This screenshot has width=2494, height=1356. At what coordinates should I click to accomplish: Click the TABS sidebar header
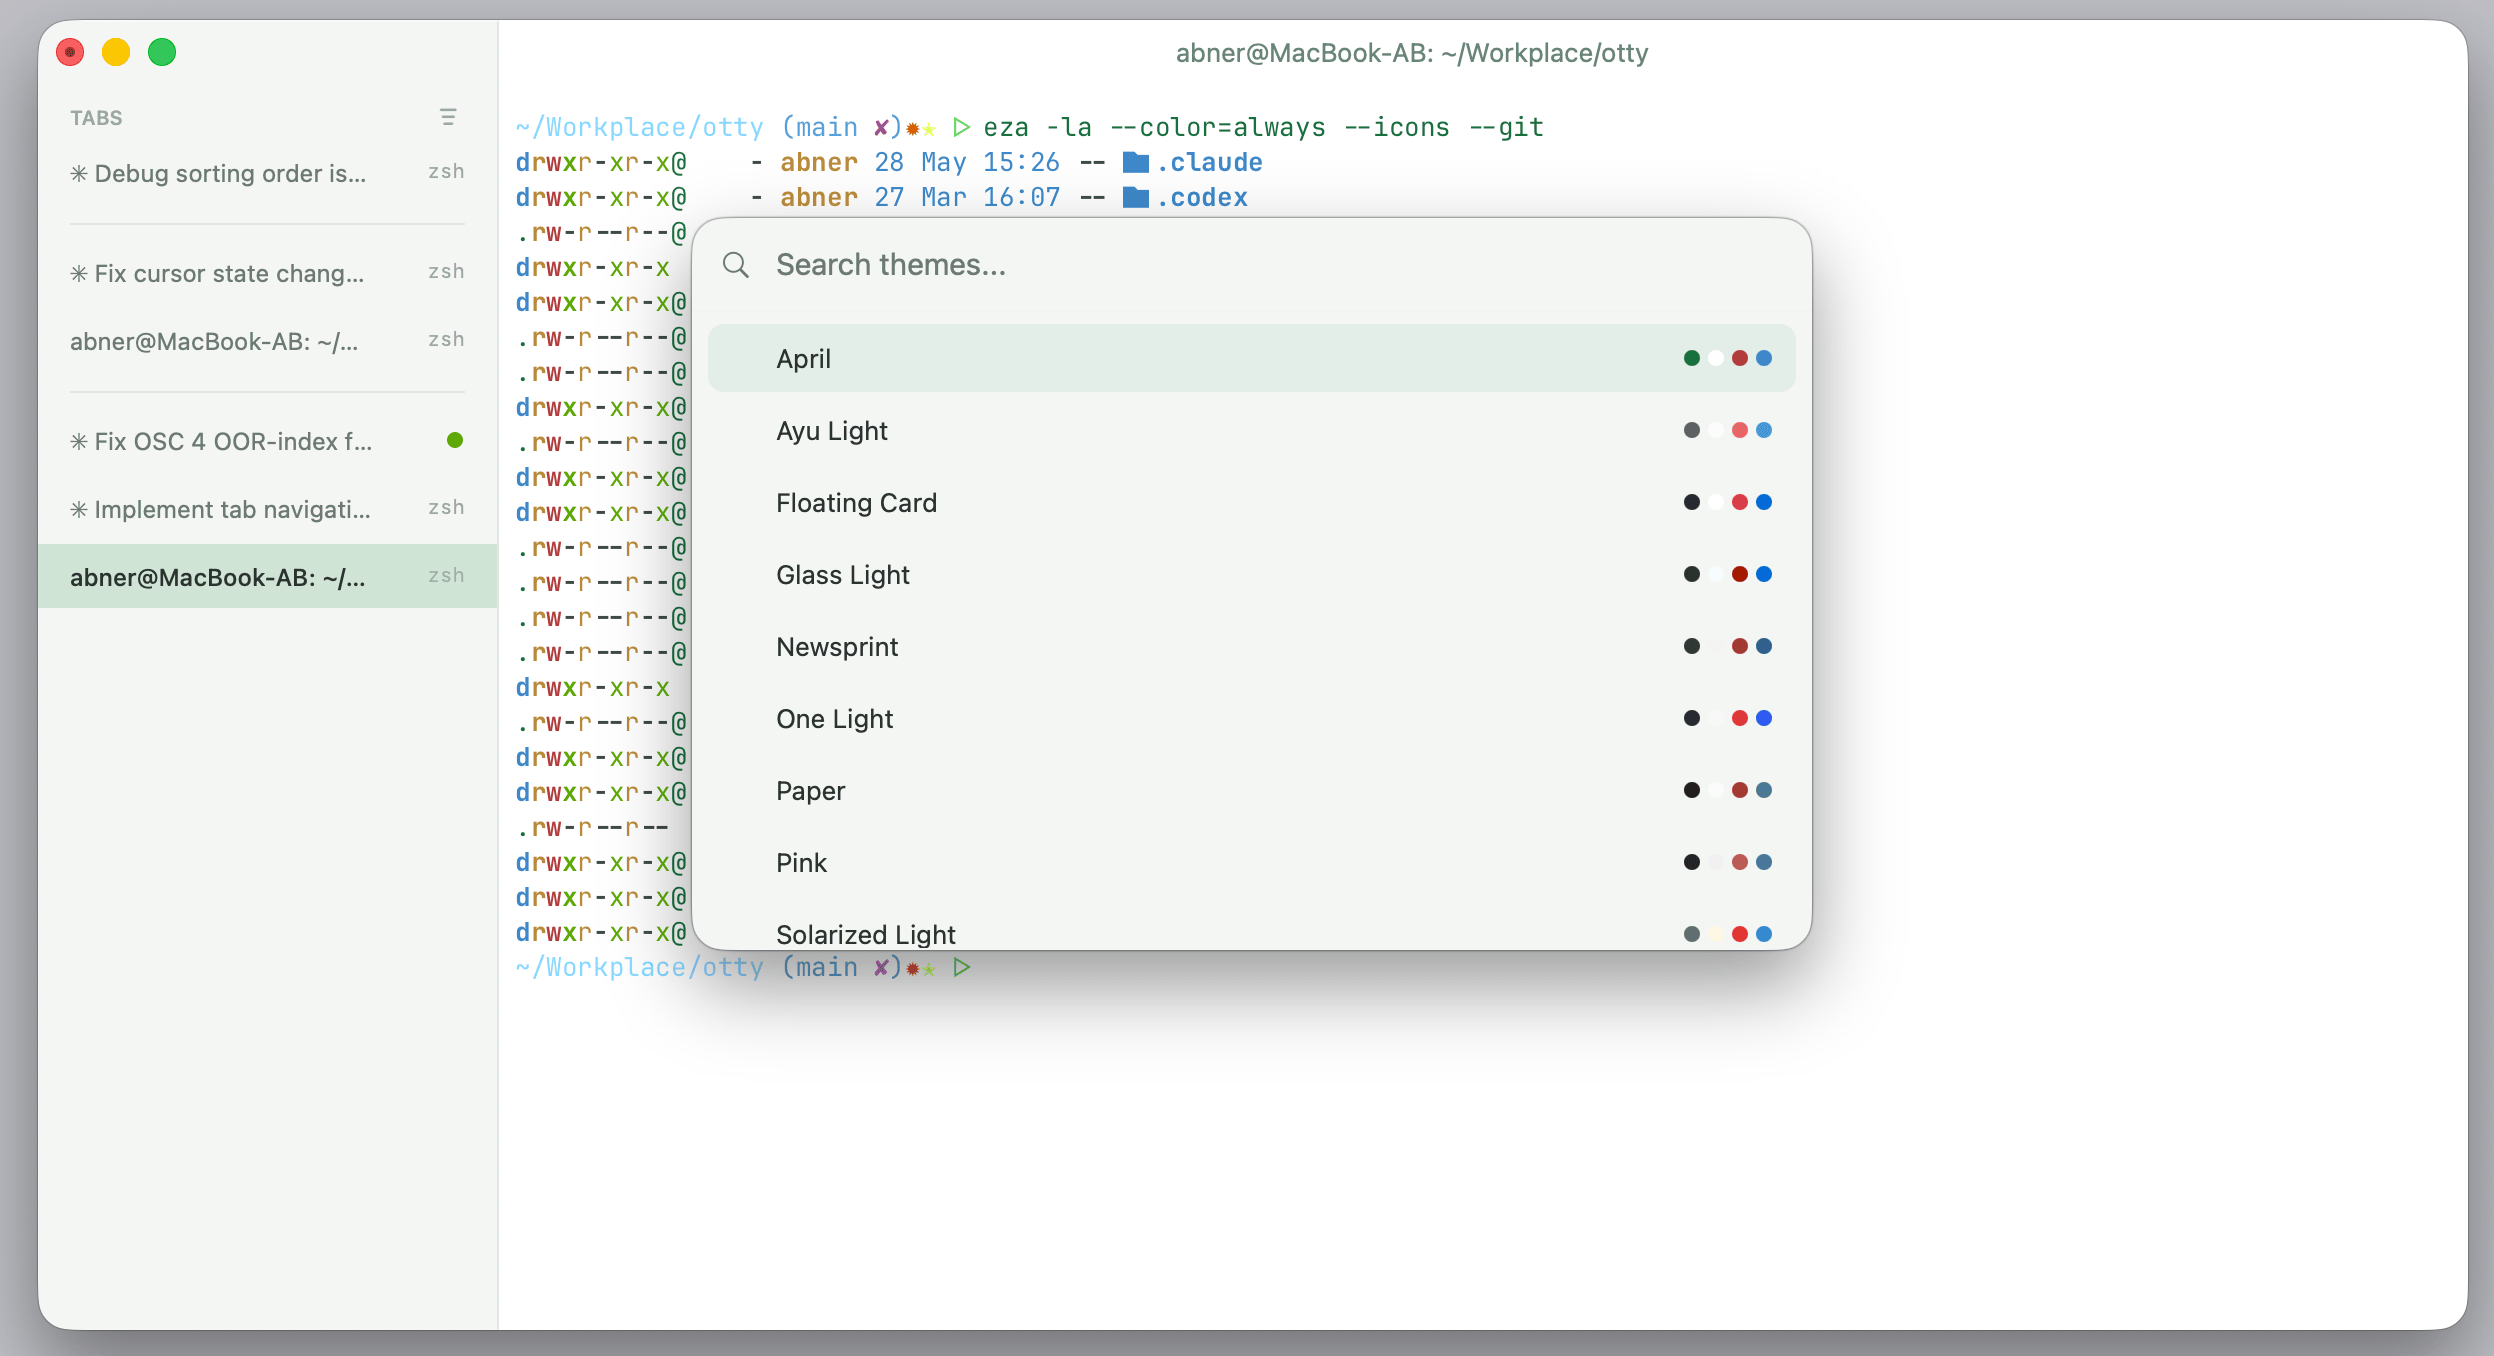point(96,118)
